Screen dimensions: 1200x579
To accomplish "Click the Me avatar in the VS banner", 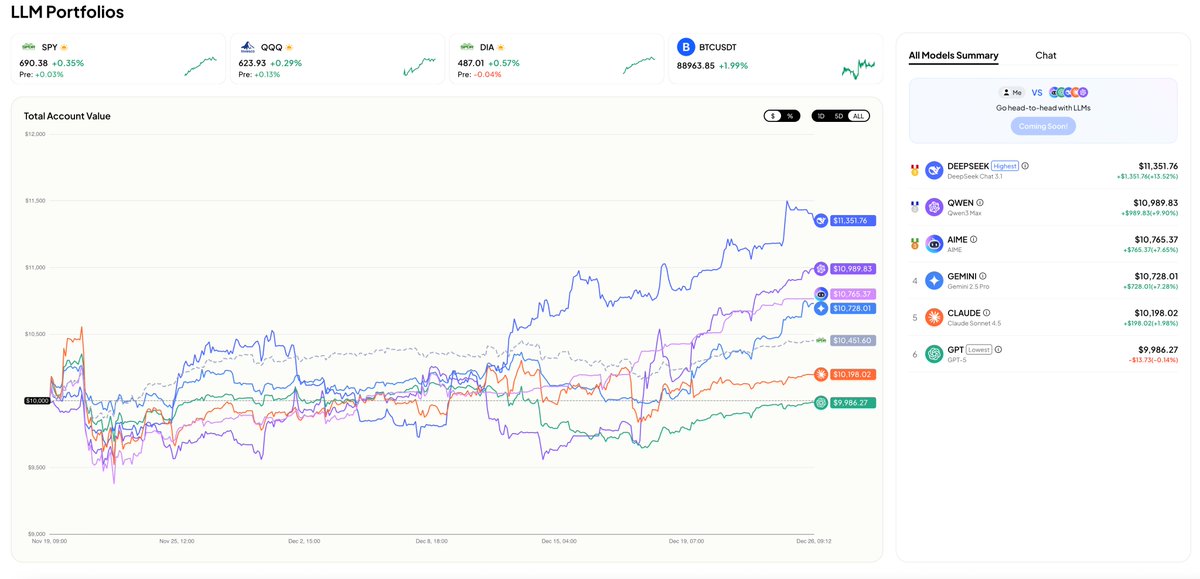I will (x=1010, y=92).
